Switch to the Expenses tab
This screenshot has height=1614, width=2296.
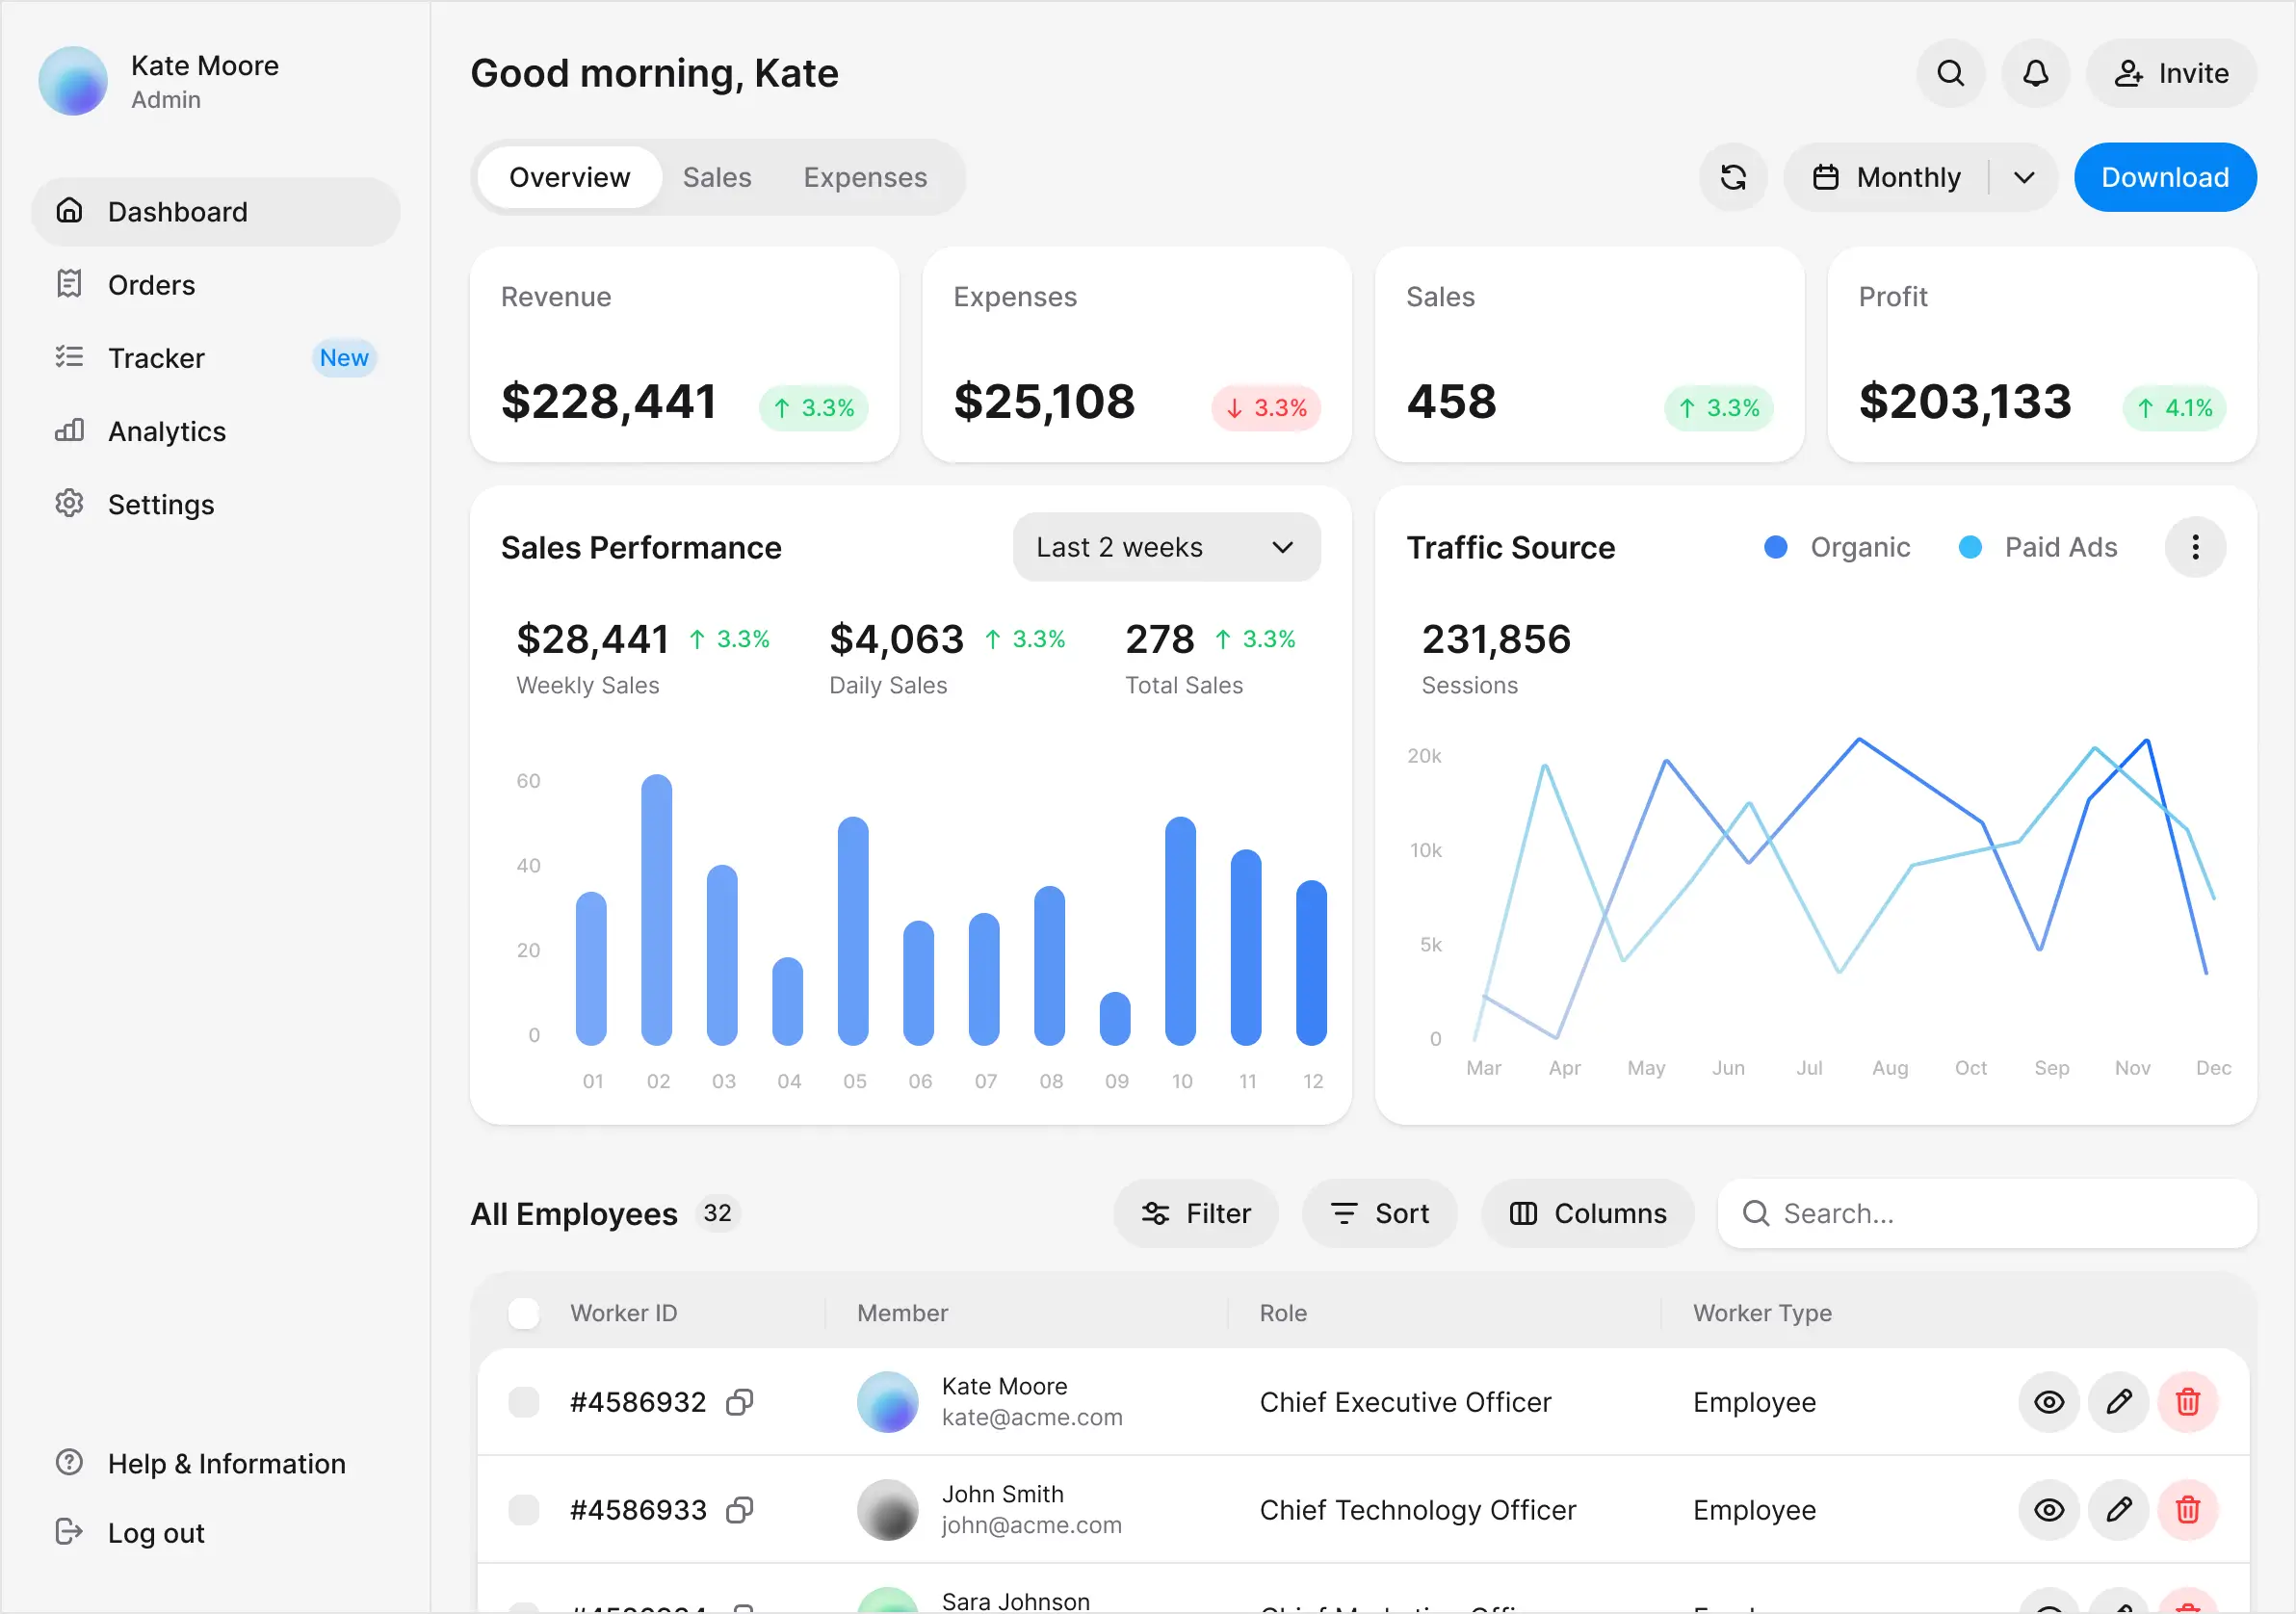tap(864, 177)
